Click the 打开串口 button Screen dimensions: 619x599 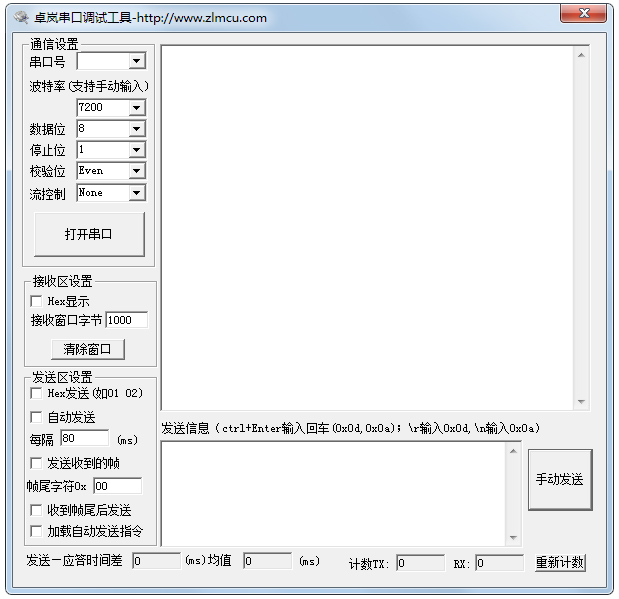[89, 234]
